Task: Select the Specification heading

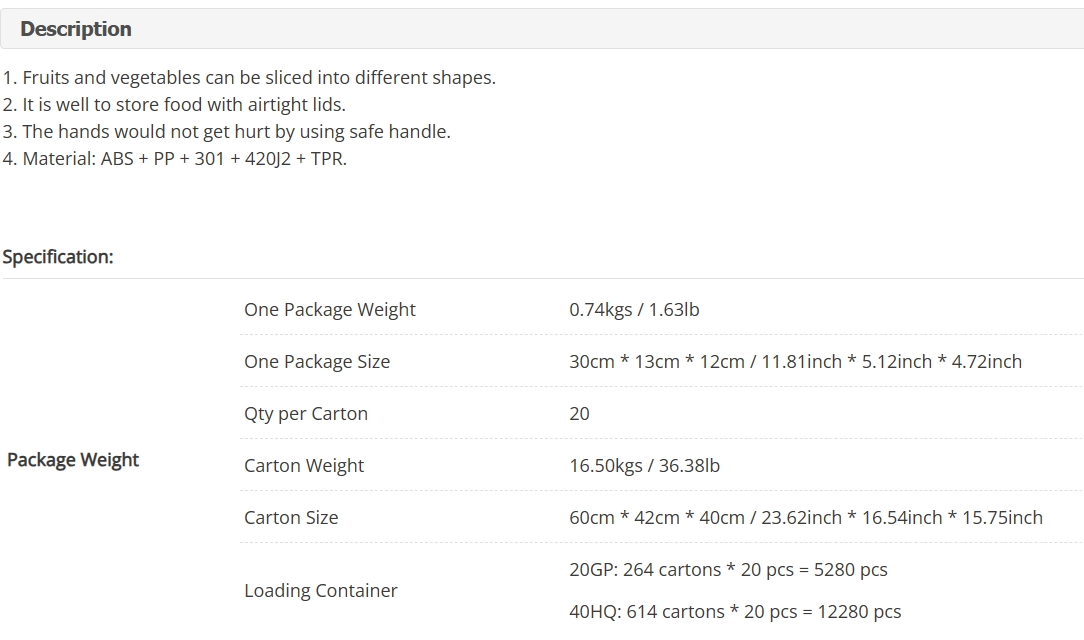Action: [58, 257]
